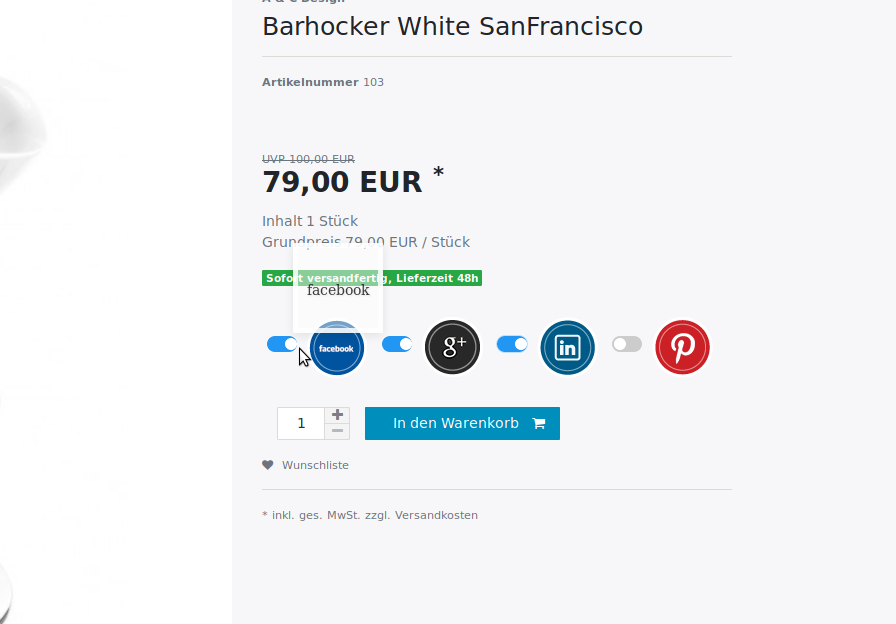This screenshot has width=896, height=624.
Task: Click the Facebook share icon
Action: coord(337,348)
